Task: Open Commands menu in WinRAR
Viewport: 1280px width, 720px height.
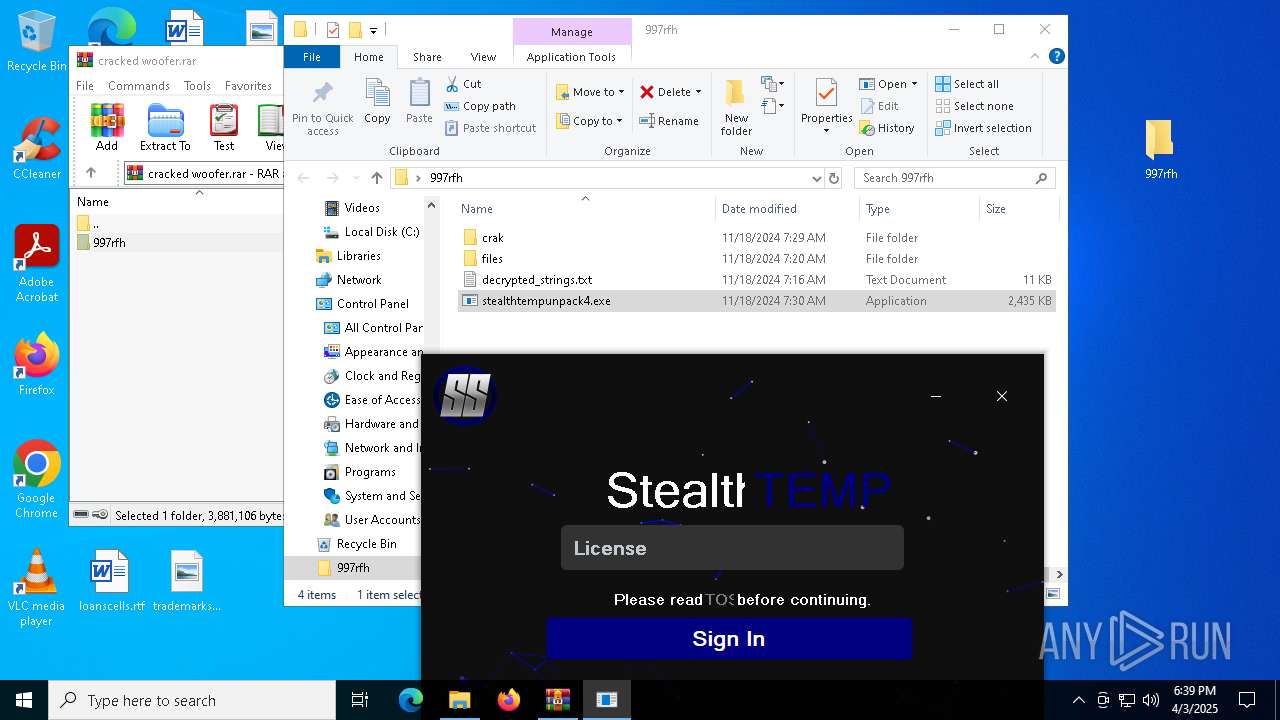Action: pos(139,86)
